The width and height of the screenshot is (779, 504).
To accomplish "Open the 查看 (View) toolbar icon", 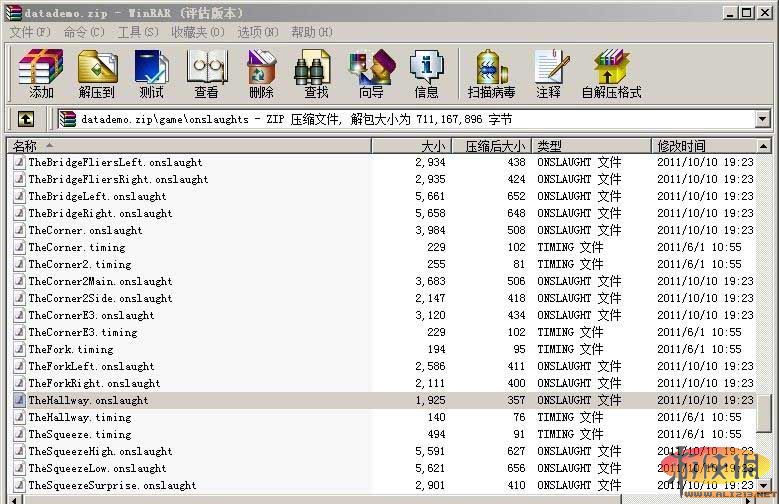I will (x=207, y=72).
